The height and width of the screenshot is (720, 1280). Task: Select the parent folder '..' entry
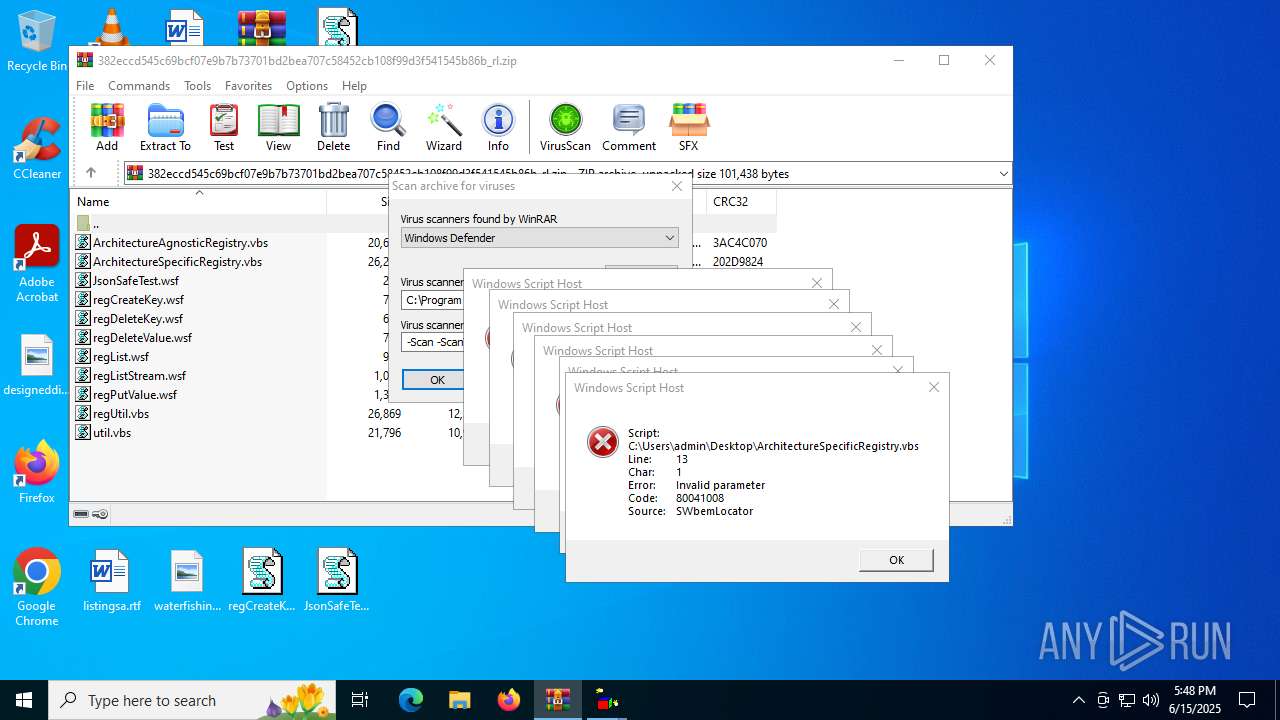[96, 224]
